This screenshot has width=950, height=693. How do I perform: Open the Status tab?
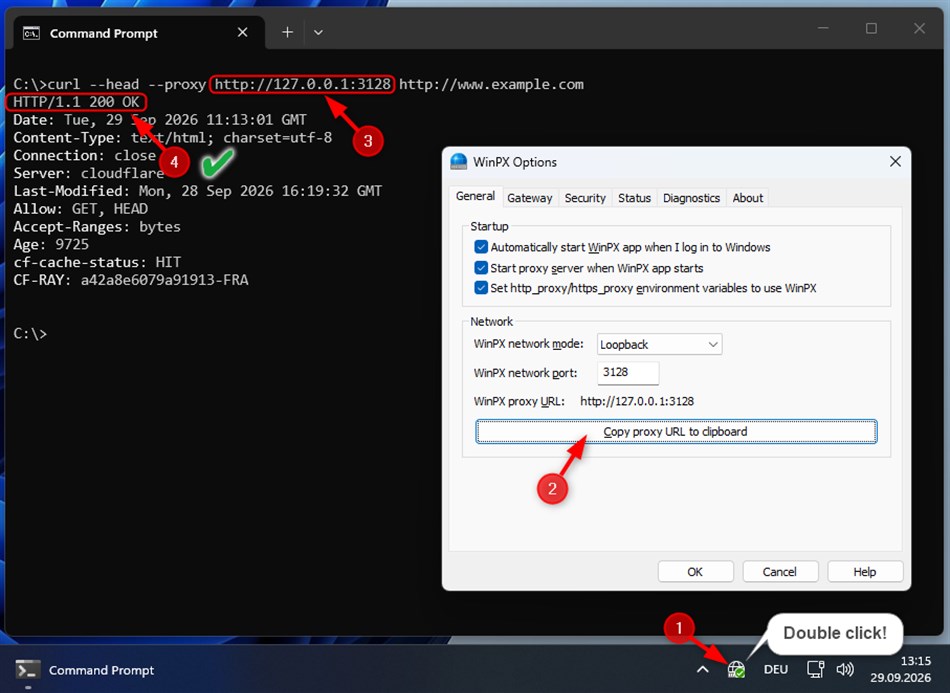(x=634, y=198)
